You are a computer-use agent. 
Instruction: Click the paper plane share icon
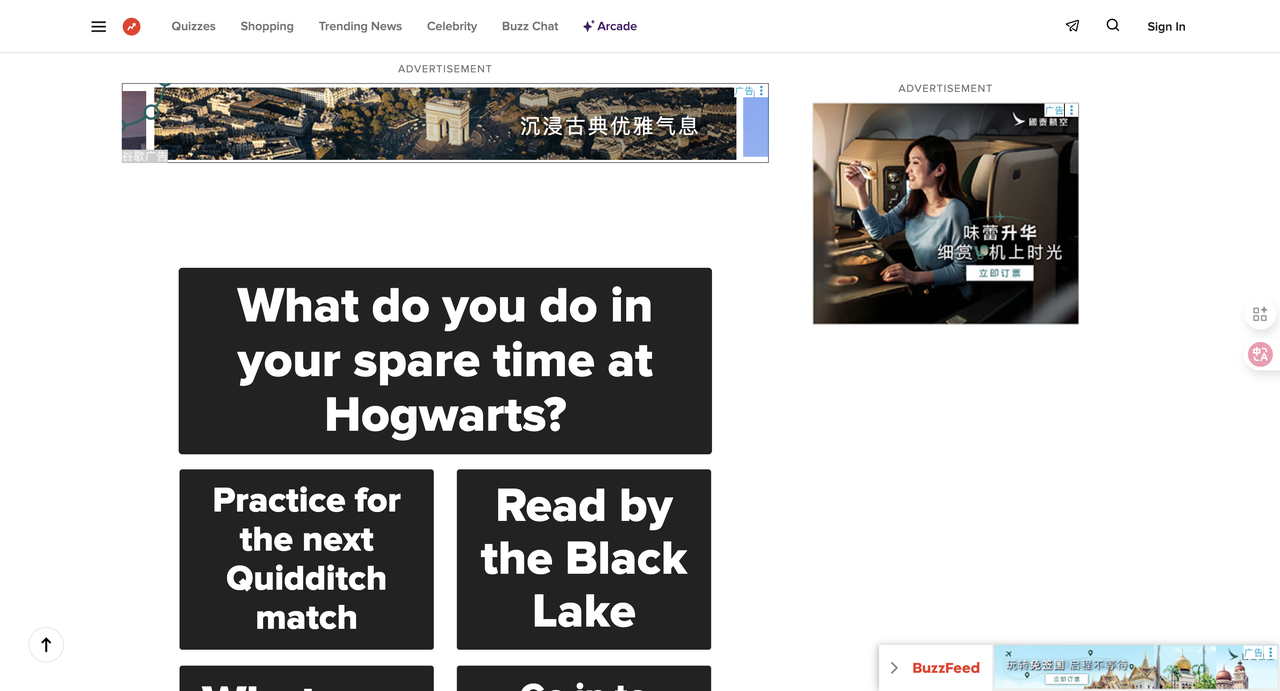(1072, 27)
